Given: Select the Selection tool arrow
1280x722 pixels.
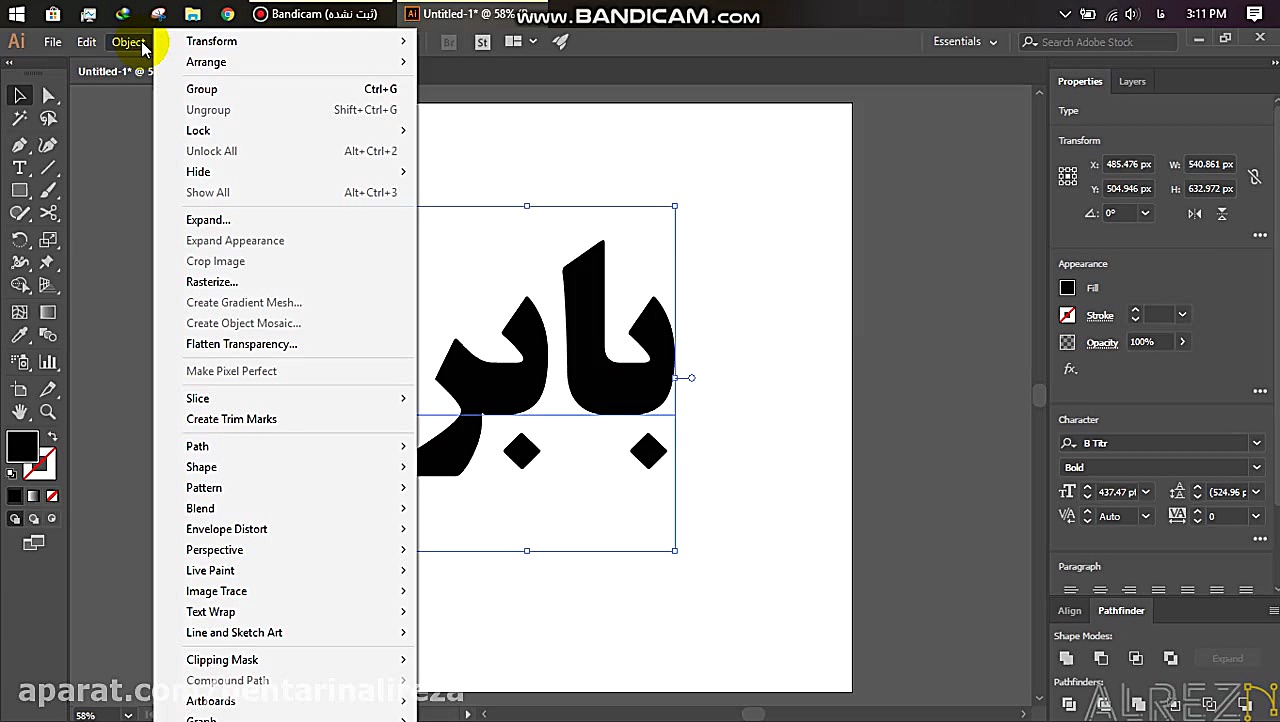Looking at the screenshot, I should [20, 95].
